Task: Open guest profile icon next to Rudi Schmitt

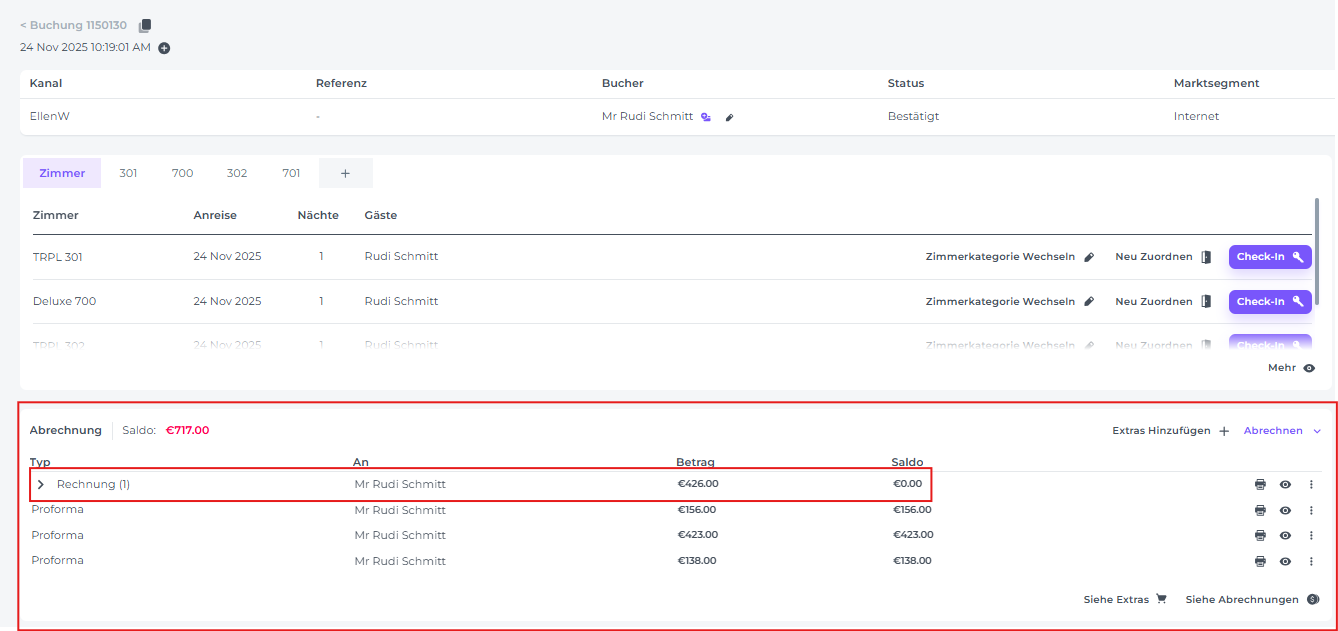Action: [x=706, y=117]
